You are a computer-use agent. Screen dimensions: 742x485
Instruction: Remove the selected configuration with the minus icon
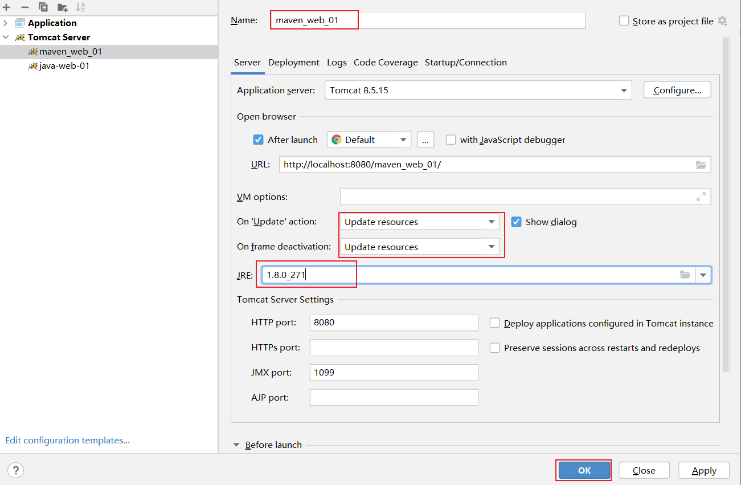[25, 7]
